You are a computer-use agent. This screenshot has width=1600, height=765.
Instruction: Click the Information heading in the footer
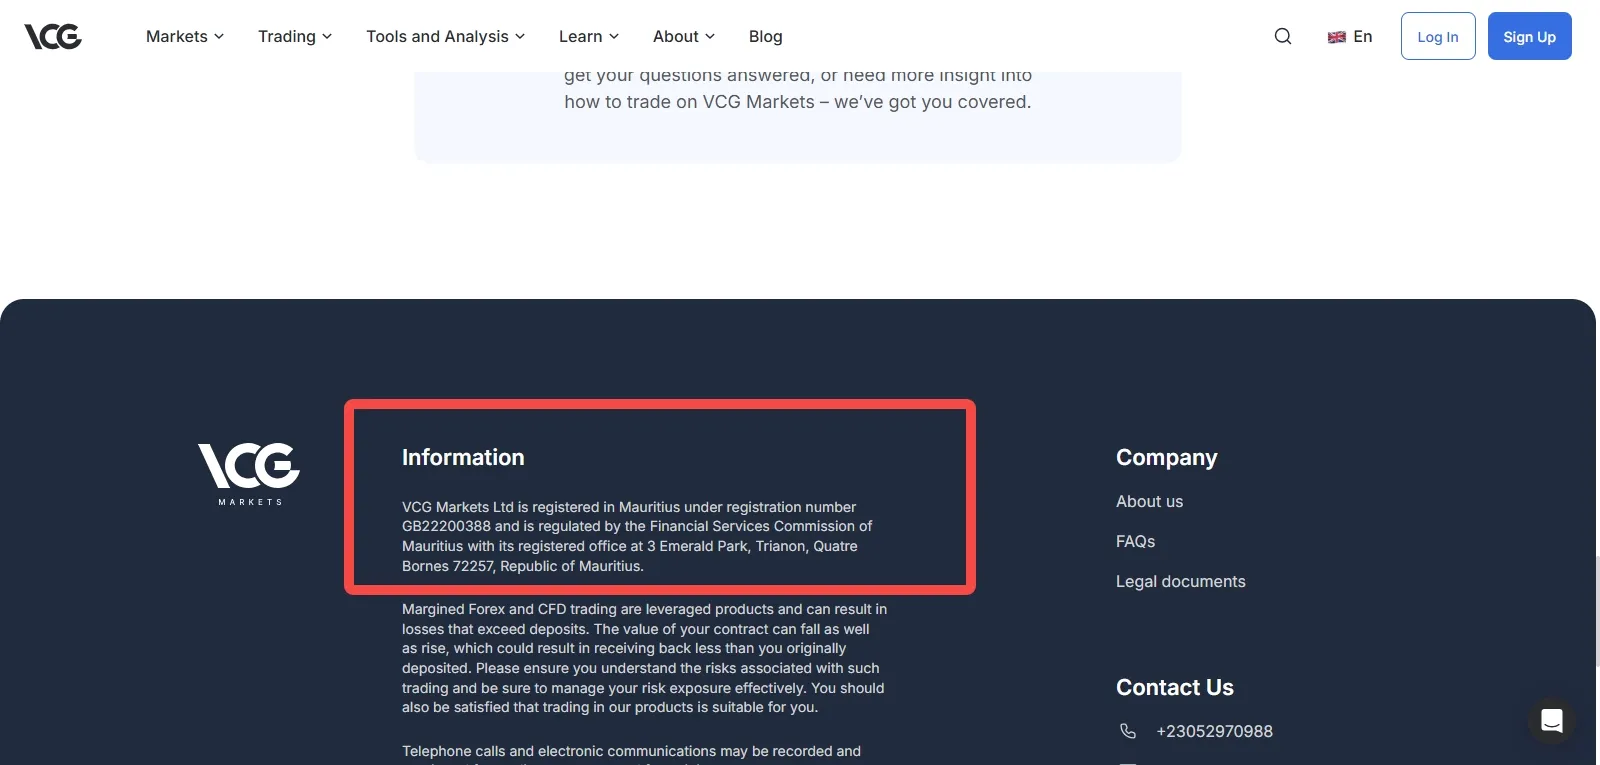coord(463,458)
